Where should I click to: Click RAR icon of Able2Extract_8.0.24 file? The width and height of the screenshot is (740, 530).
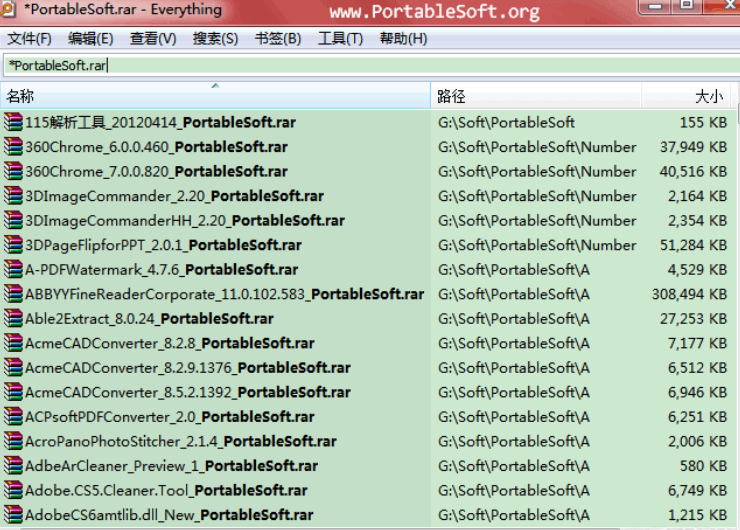click(x=13, y=319)
